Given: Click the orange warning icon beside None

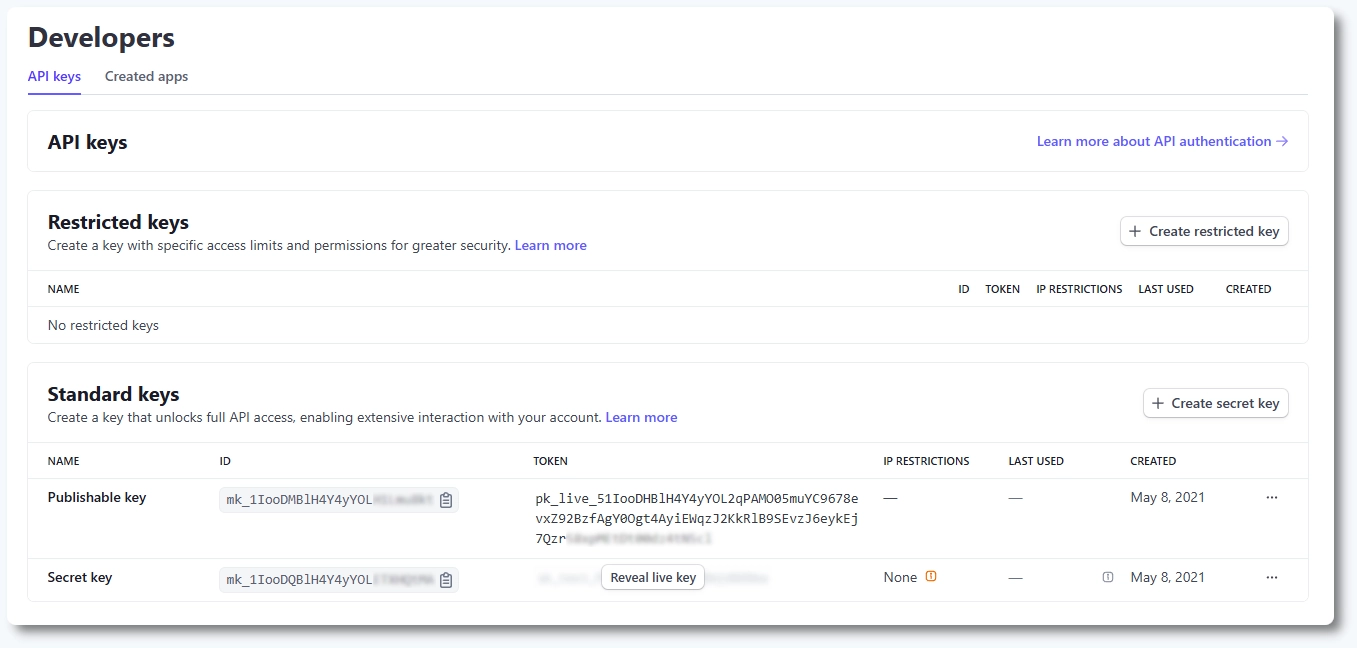Looking at the screenshot, I should (x=930, y=576).
